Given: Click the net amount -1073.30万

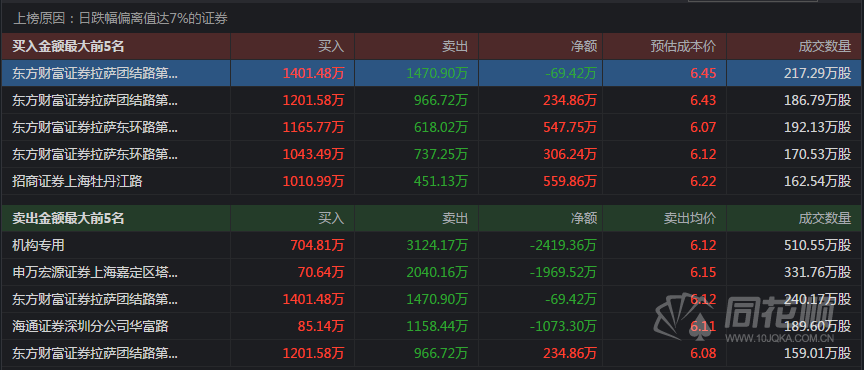Looking at the screenshot, I should coord(563,326).
